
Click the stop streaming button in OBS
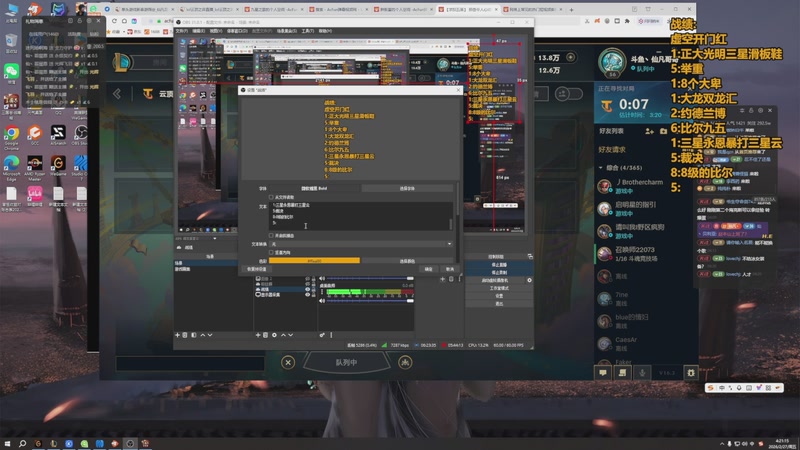pos(498,265)
